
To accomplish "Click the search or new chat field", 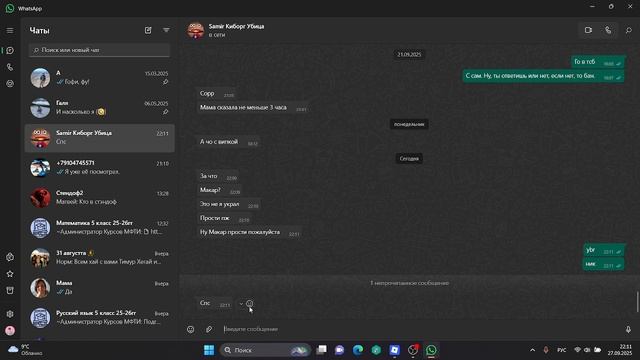I will [x=99, y=50].
